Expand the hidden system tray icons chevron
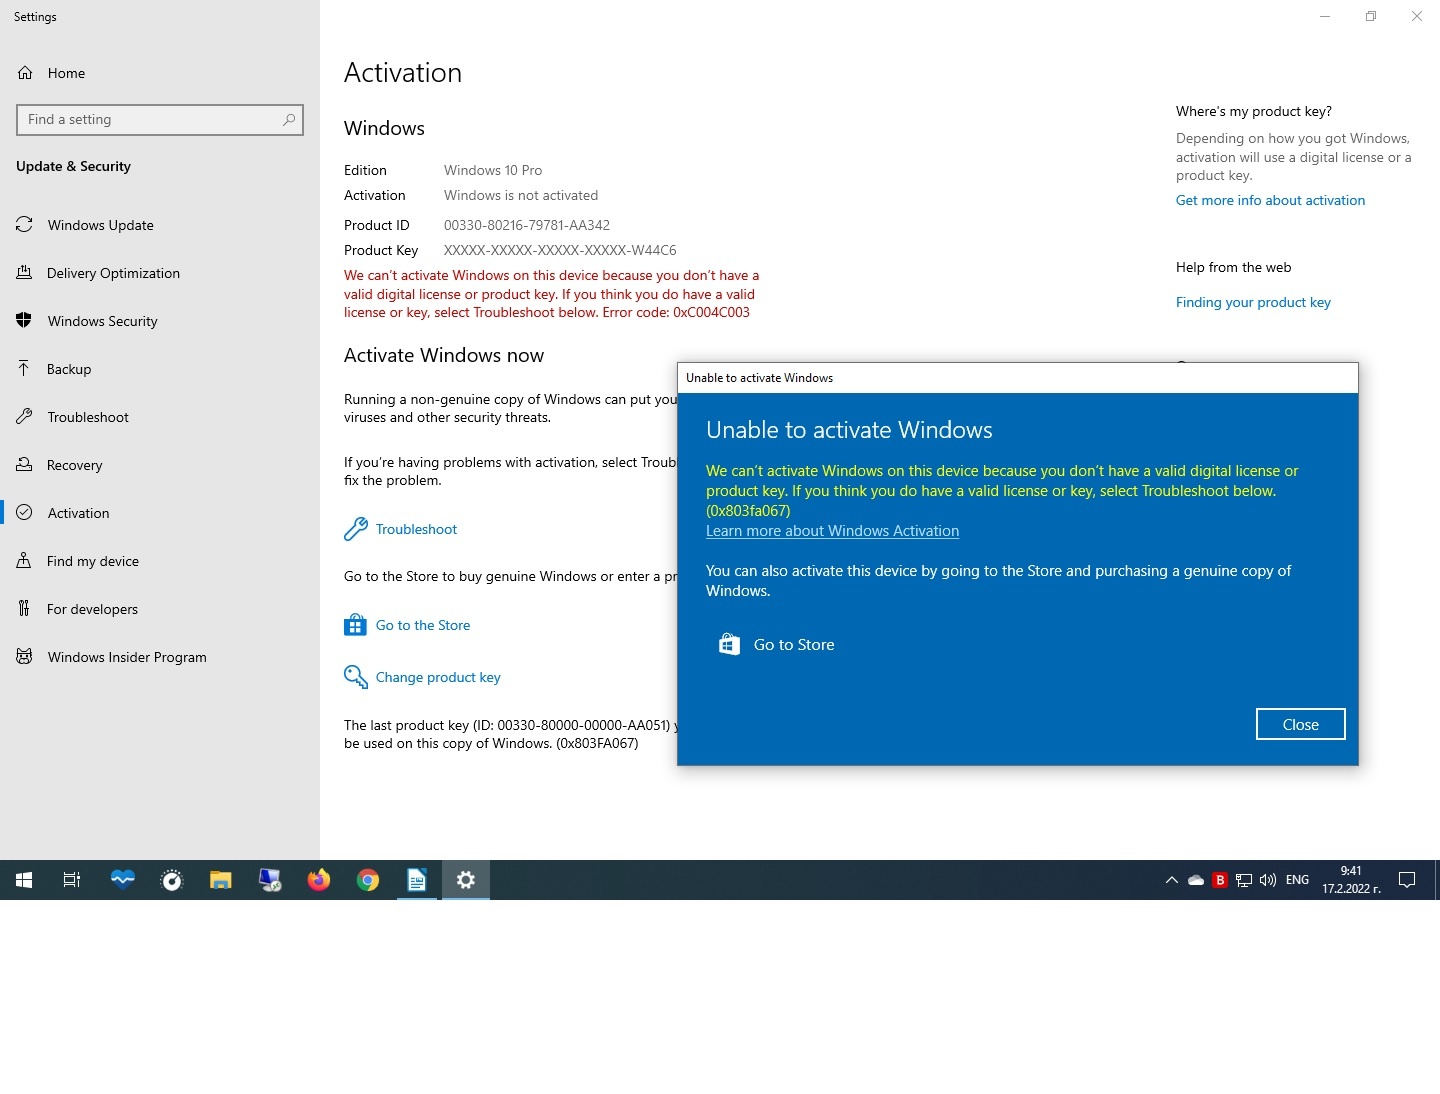Screen dimensions: 1440x1094 coord(1171,880)
